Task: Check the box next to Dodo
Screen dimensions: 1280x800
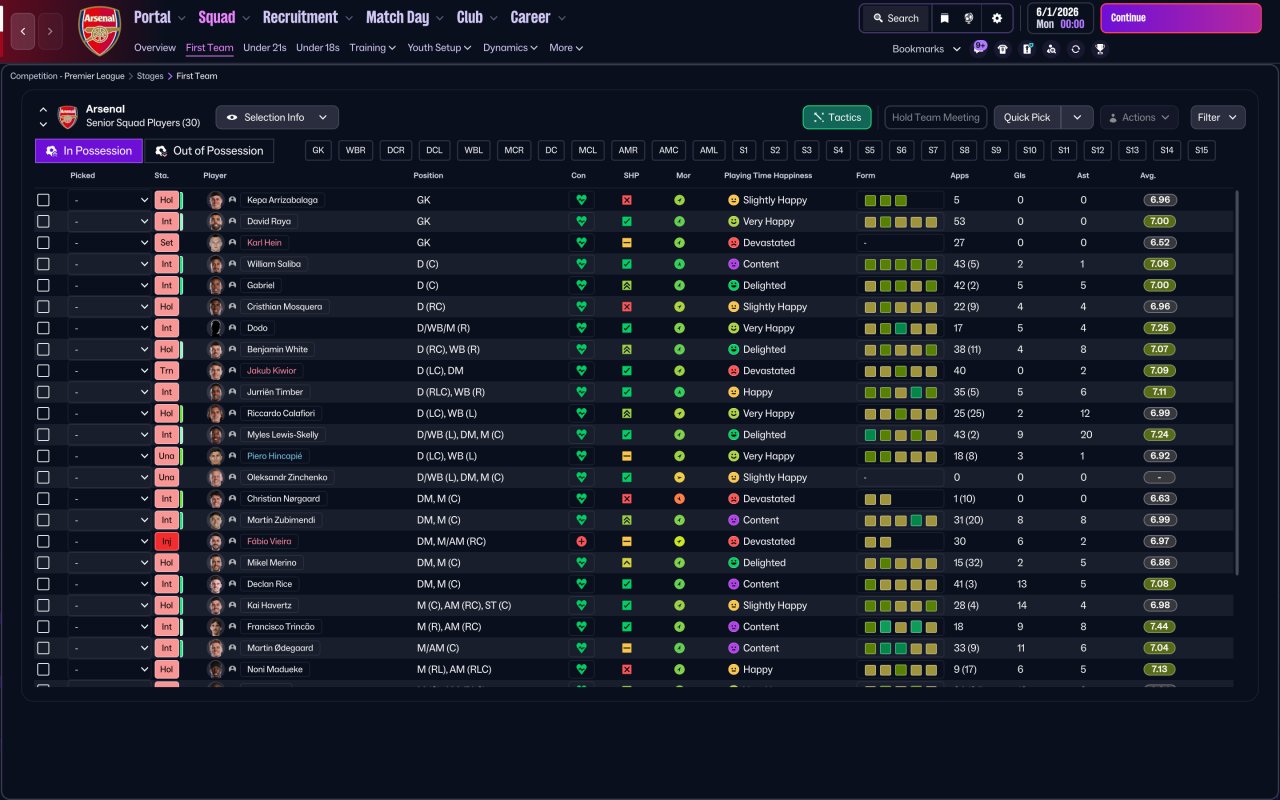Action: click(43, 328)
